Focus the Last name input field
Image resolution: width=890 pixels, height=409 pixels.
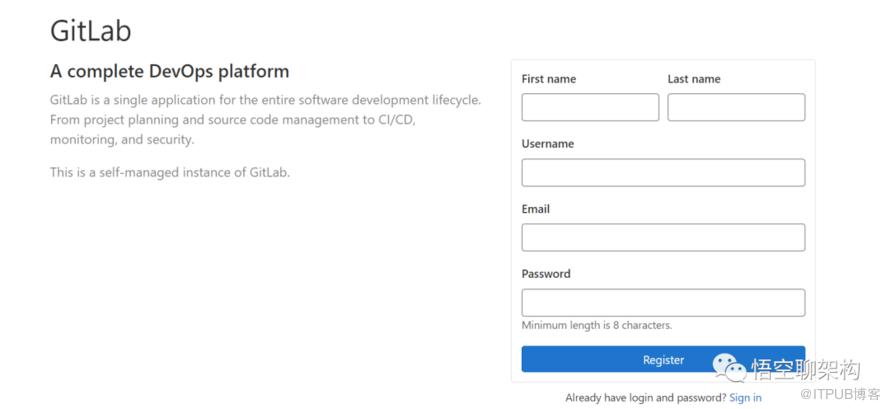[x=736, y=107]
